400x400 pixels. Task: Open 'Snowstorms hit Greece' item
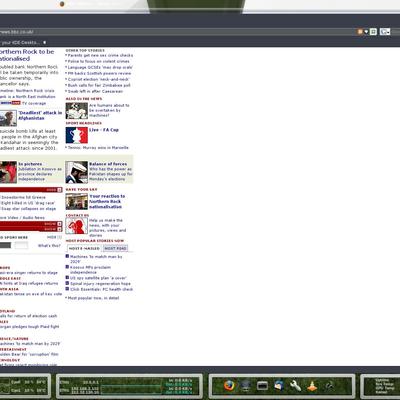(x=23, y=197)
